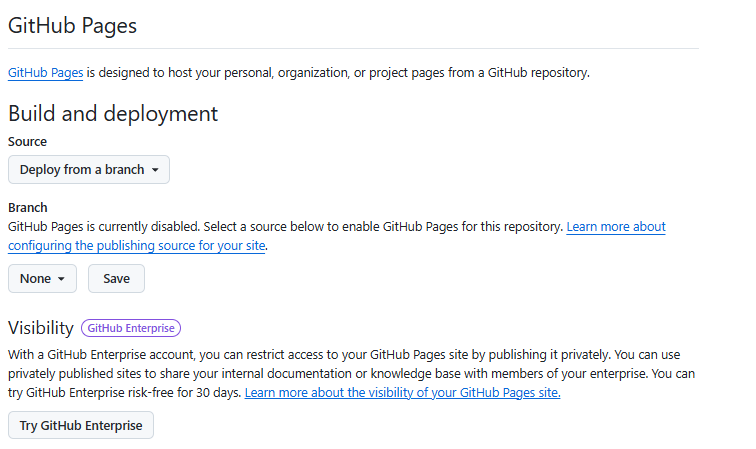Open the GitHub Pages documentation link

(x=45, y=73)
